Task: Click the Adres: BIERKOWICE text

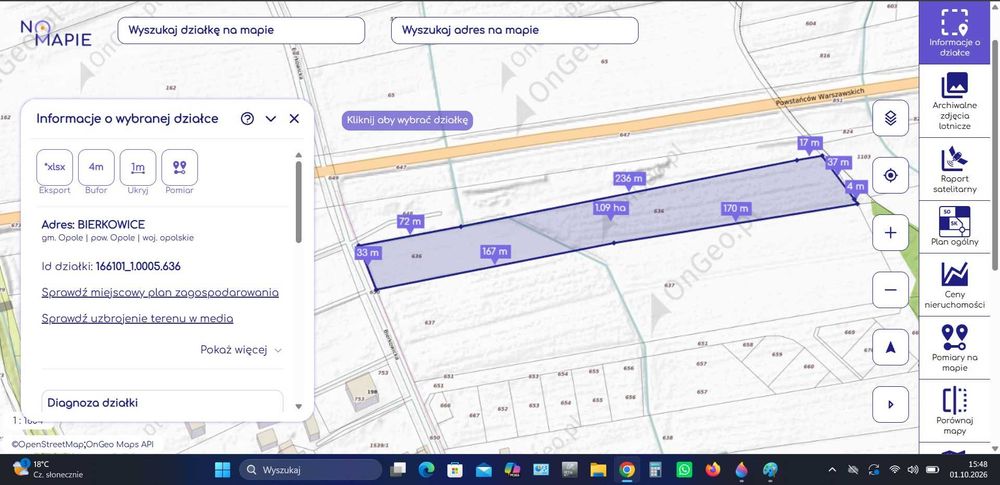Action: [93, 225]
